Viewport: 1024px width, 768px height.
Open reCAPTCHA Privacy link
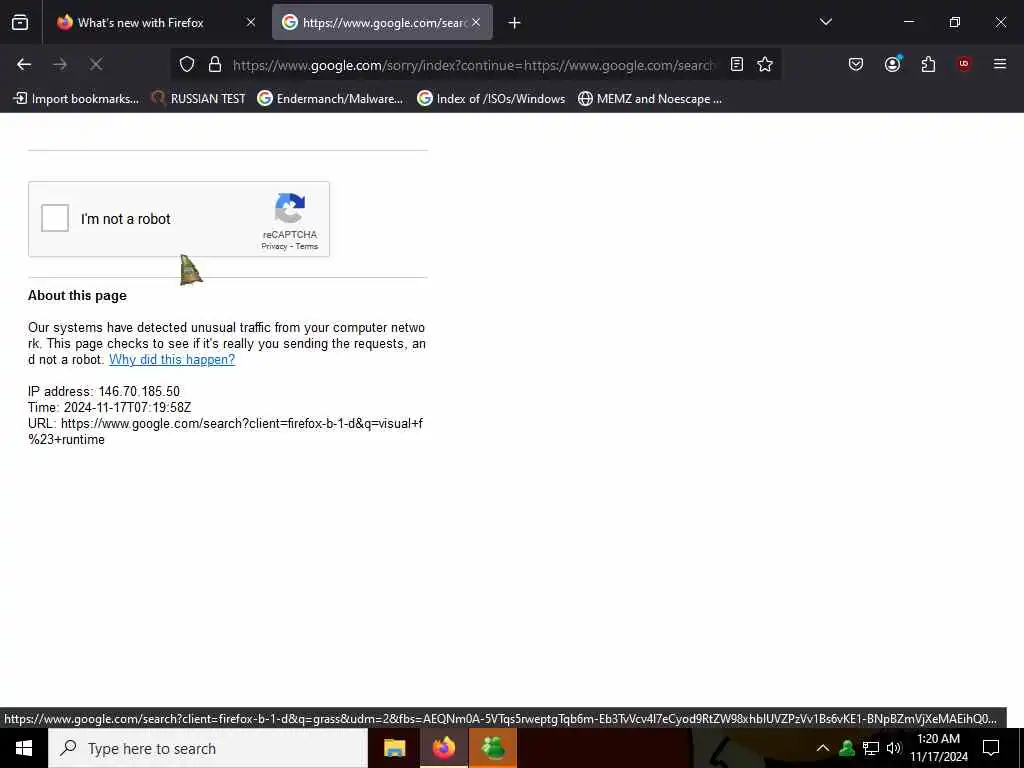coord(274,247)
